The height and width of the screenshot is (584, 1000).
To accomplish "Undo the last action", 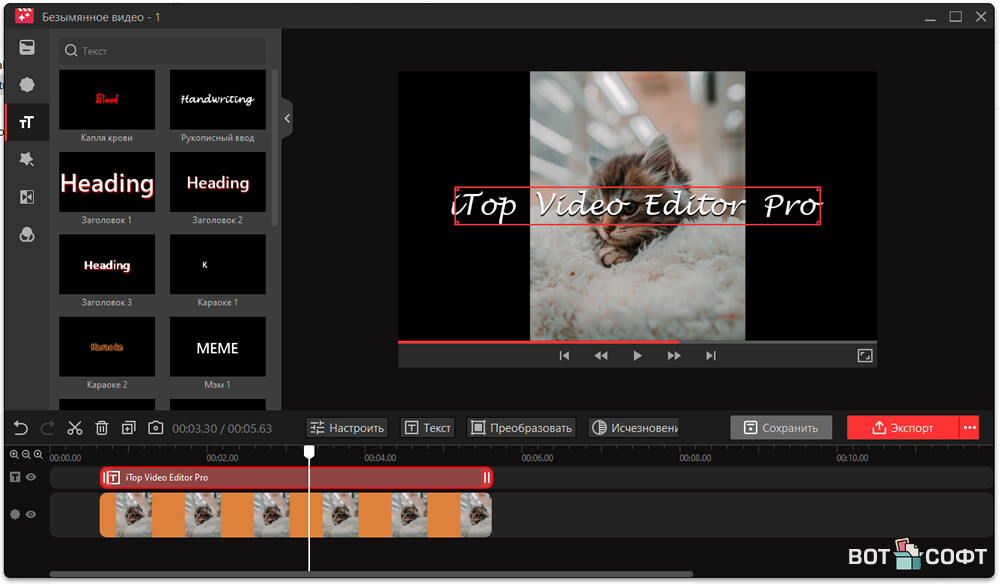I will [x=21, y=428].
